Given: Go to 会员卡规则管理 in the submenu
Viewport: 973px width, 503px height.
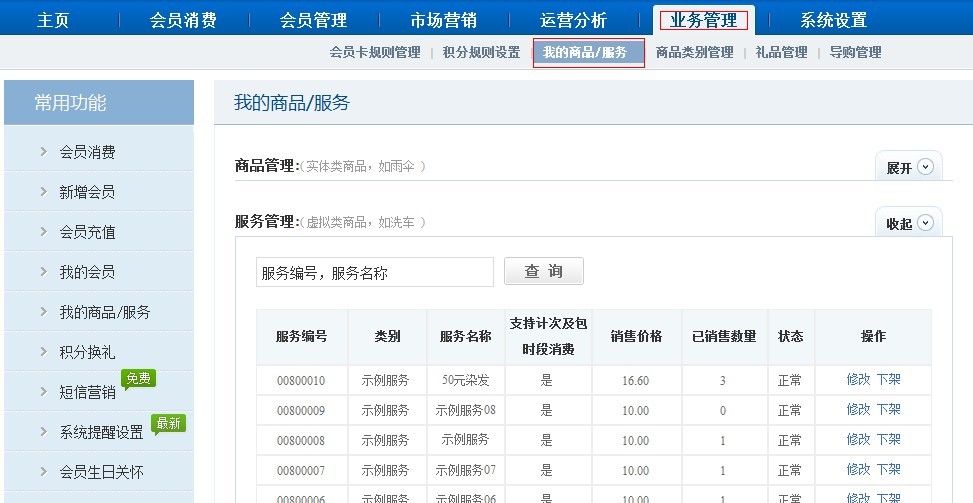Looking at the screenshot, I should [x=375, y=53].
